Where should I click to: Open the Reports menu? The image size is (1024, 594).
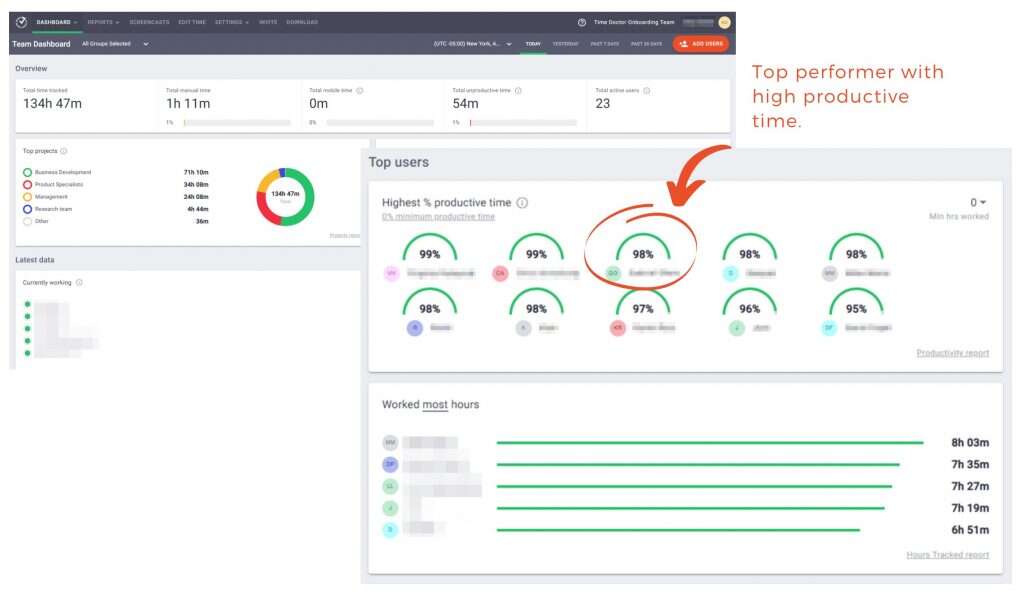pos(103,21)
